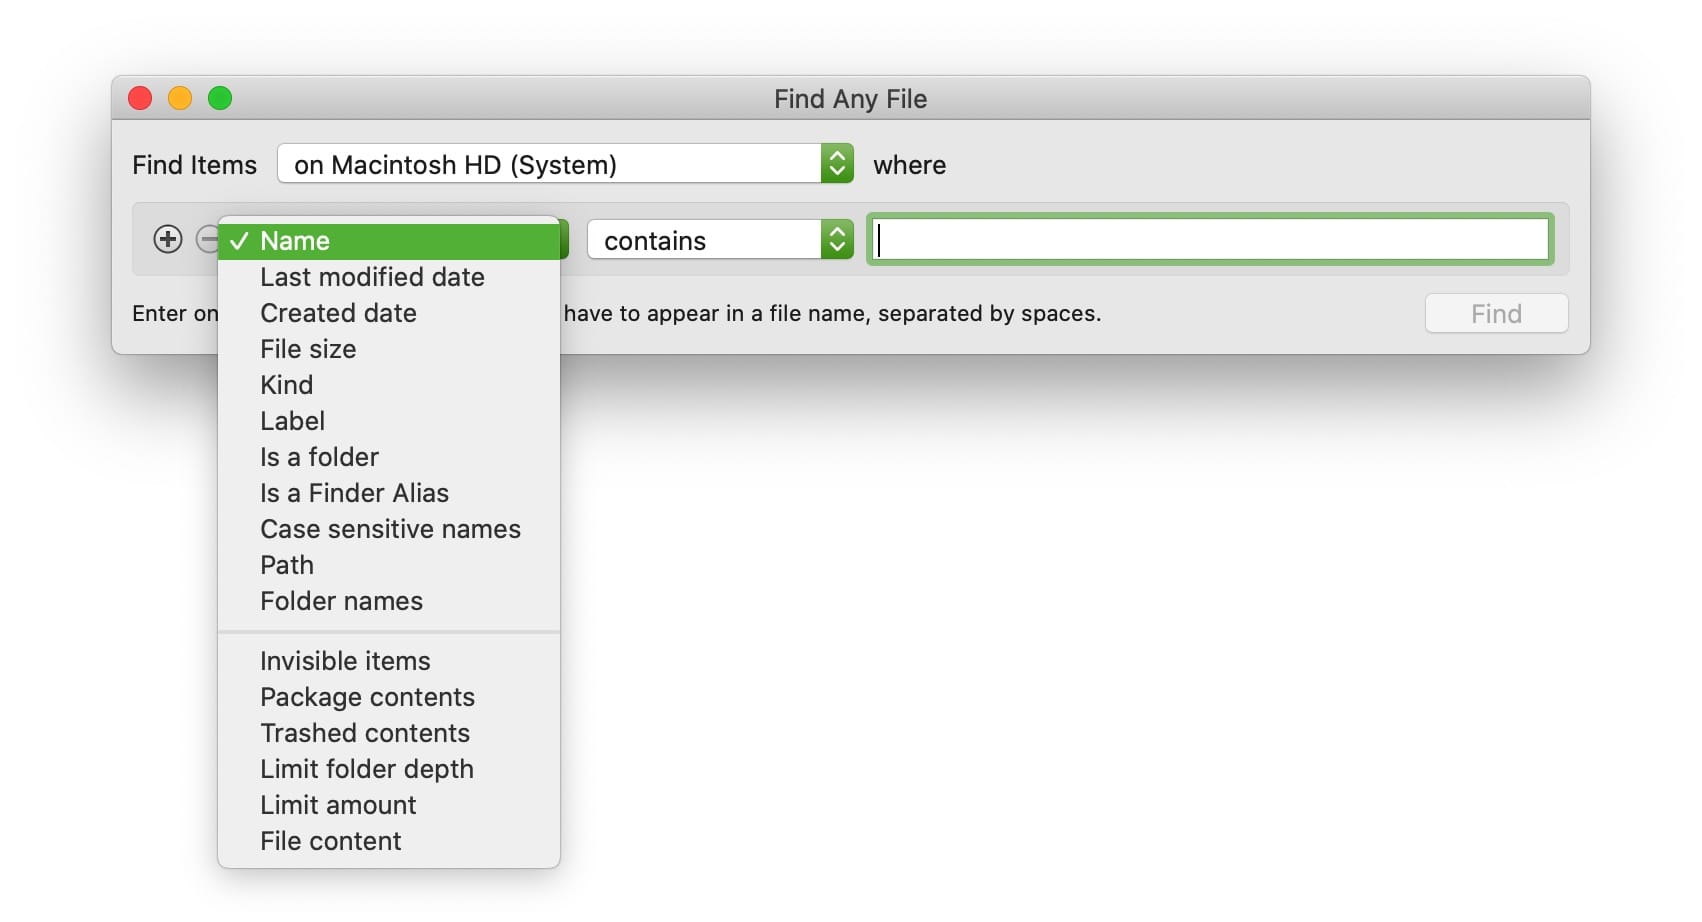
Task: Pick 'Limit folder depth' option
Action: (367, 769)
